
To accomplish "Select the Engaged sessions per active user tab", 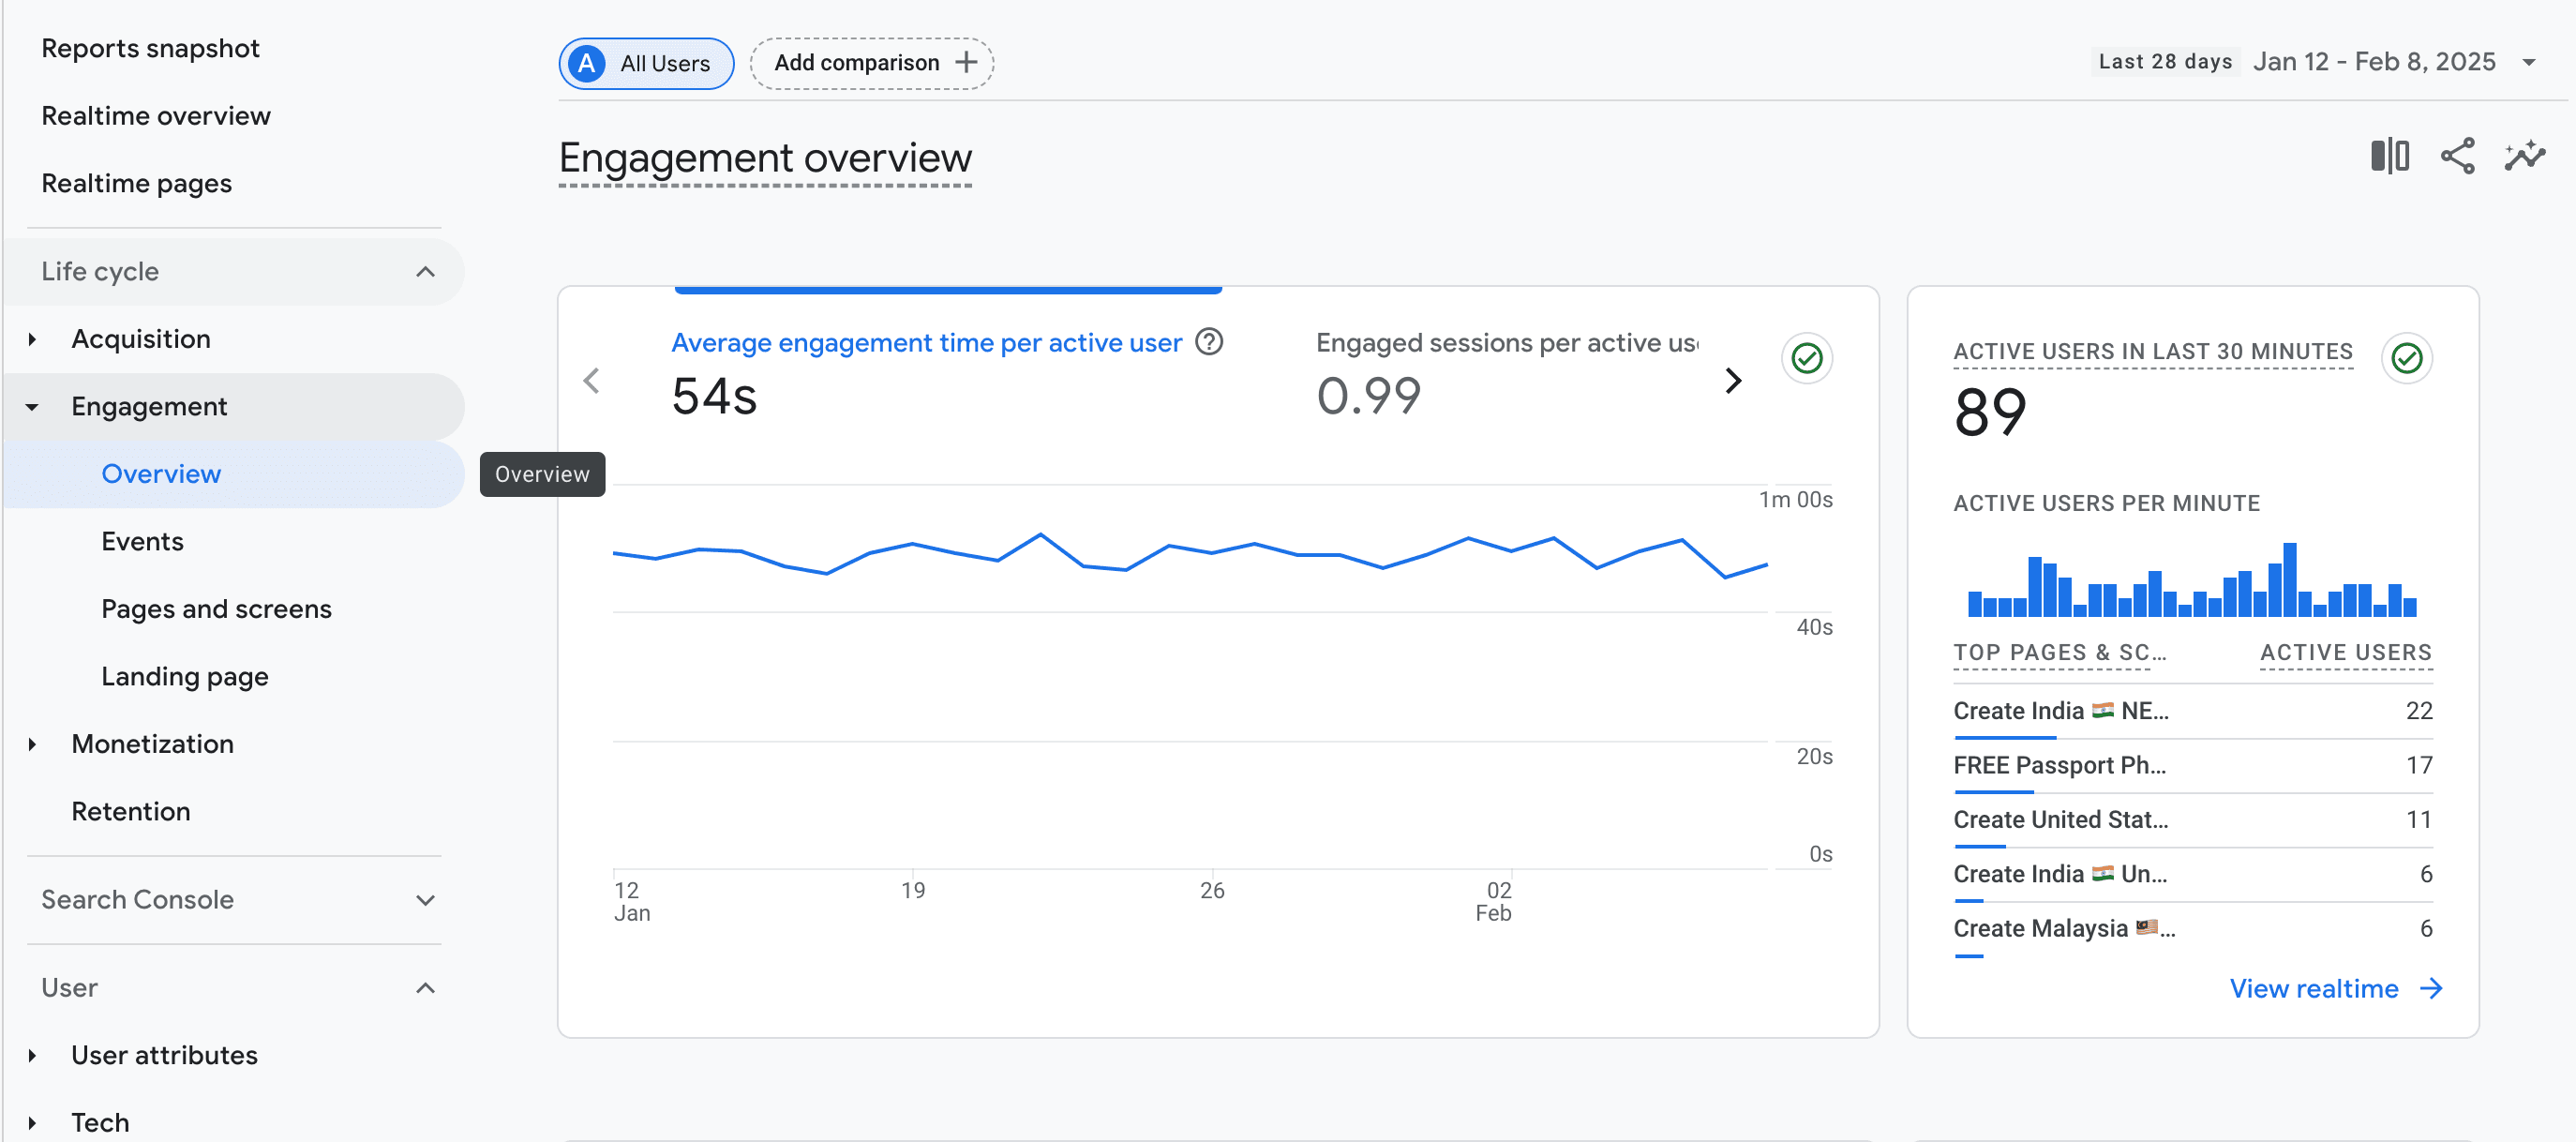I will pos(1506,343).
